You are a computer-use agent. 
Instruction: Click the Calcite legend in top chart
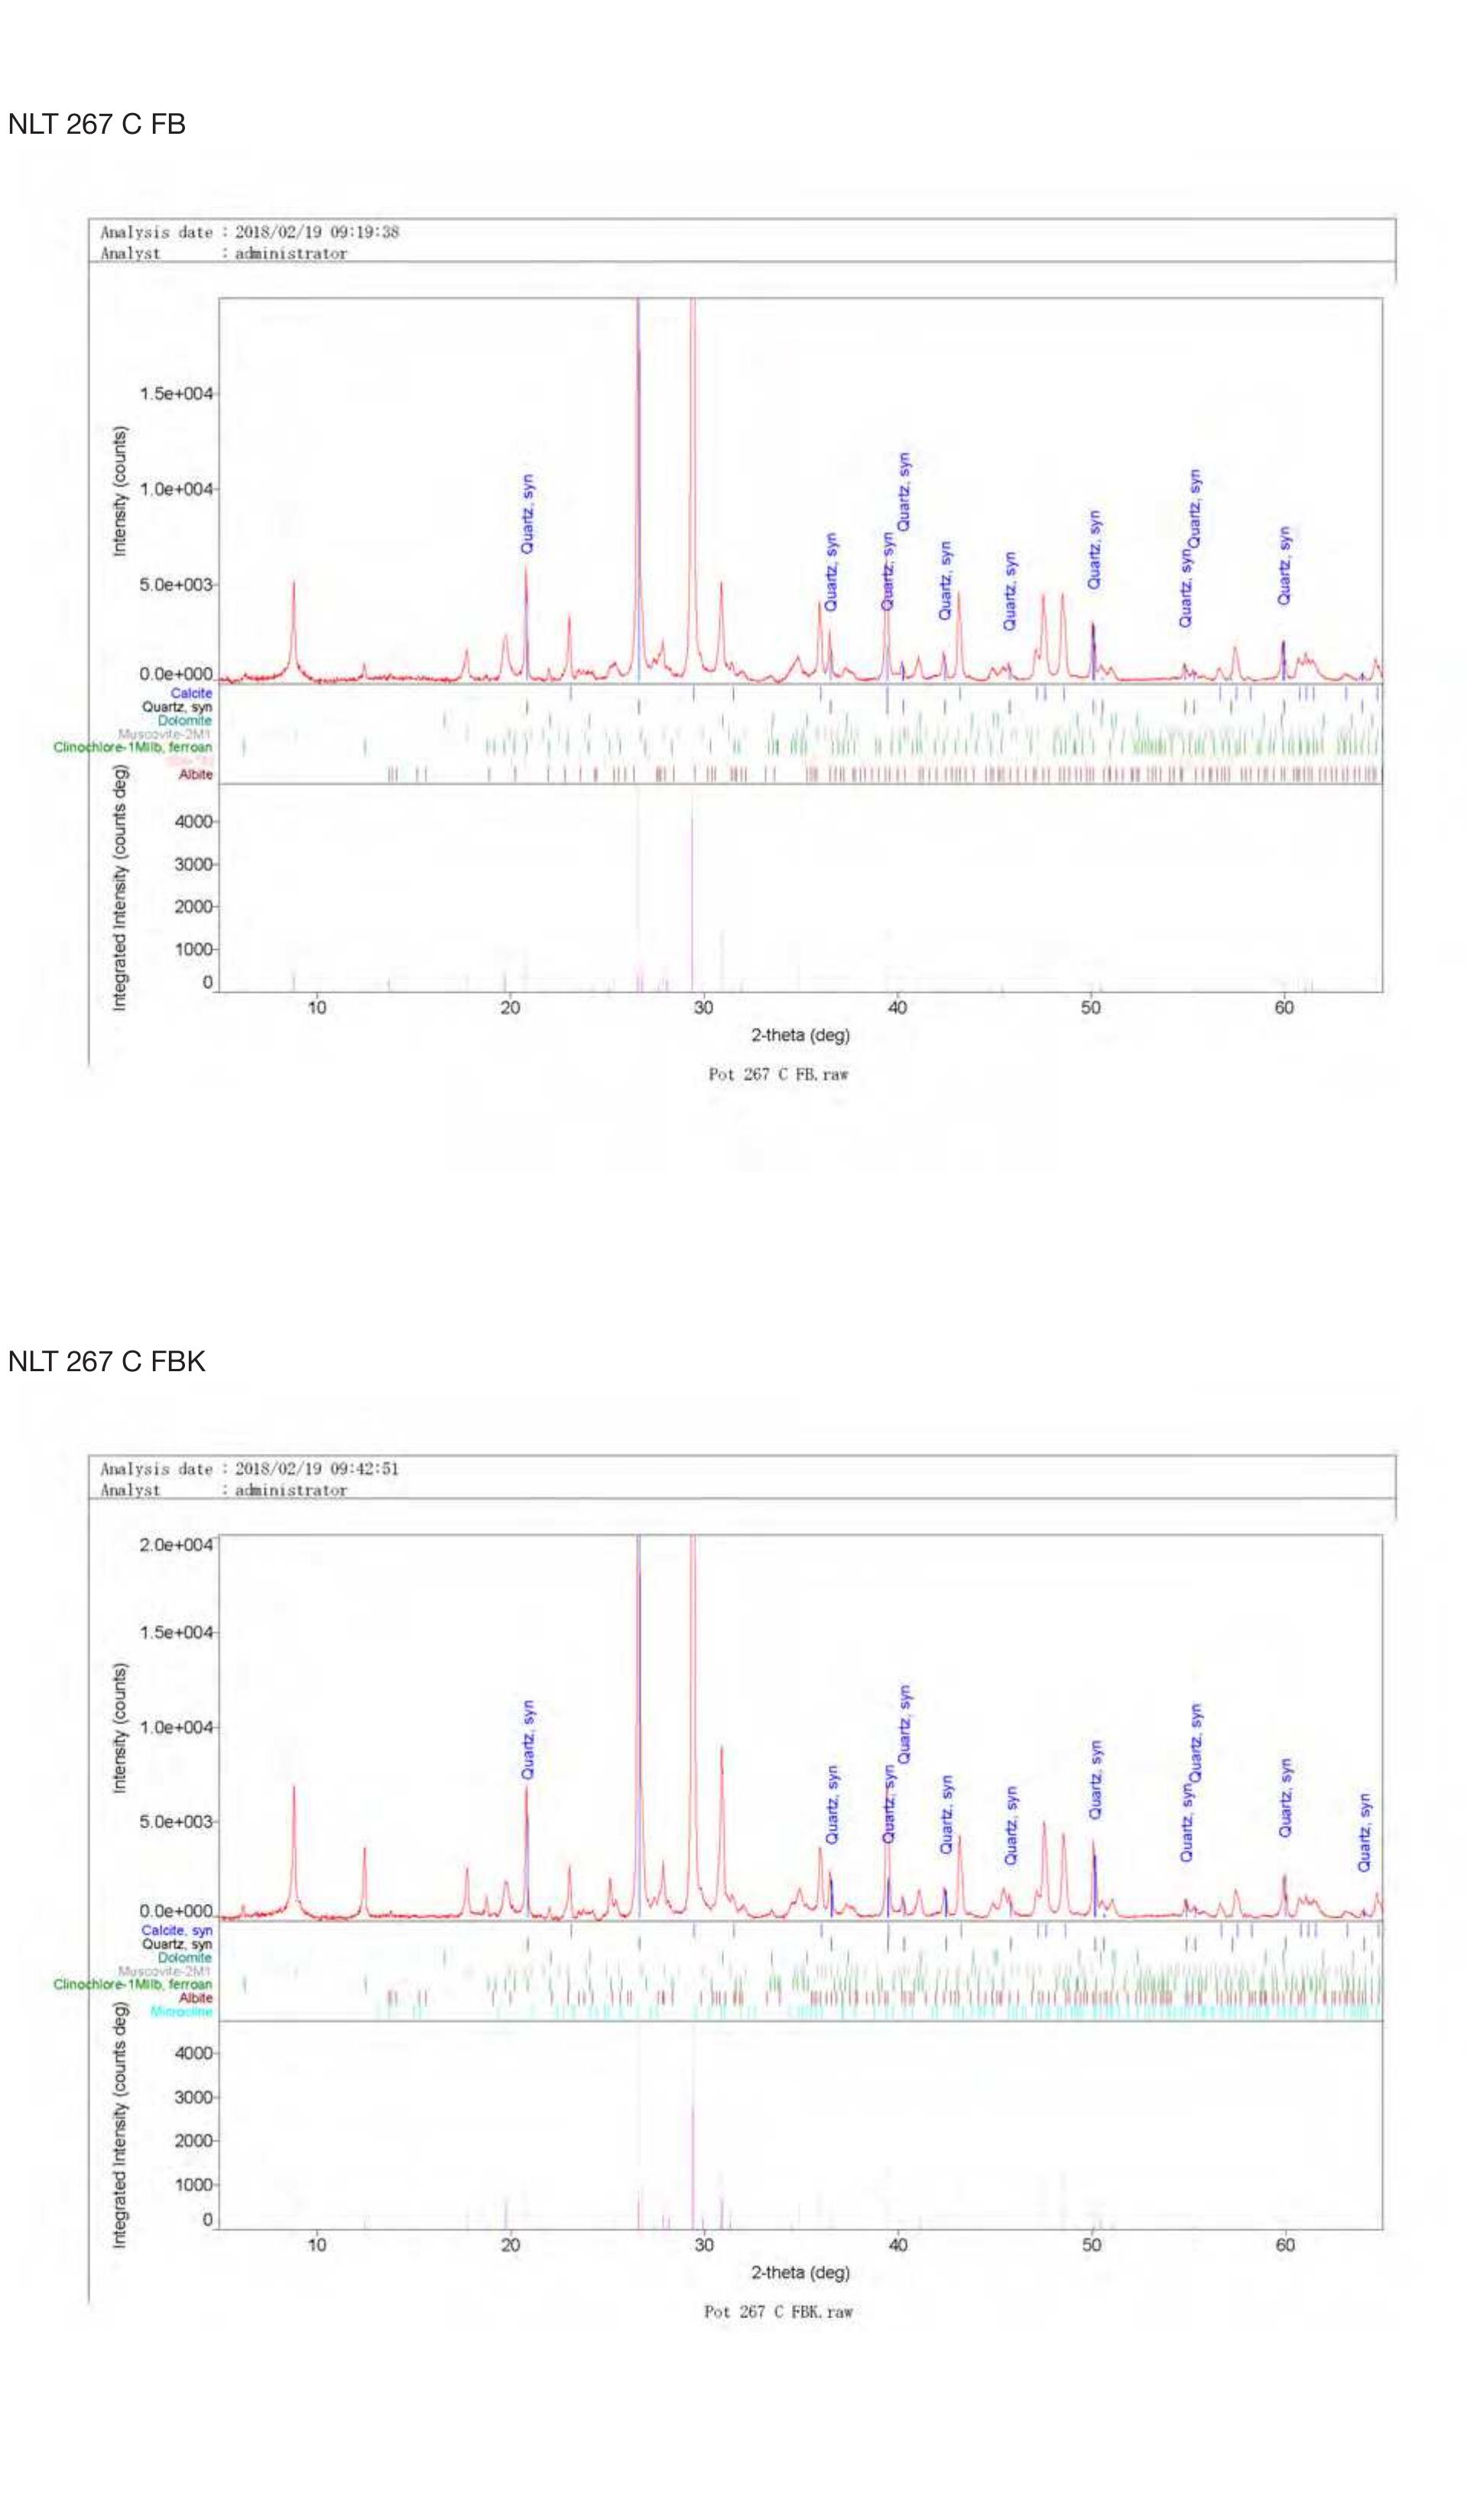coord(191,693)
